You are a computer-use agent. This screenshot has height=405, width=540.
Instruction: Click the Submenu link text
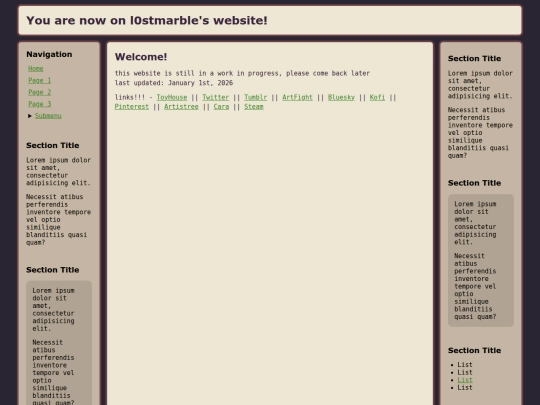coord(48,116)
